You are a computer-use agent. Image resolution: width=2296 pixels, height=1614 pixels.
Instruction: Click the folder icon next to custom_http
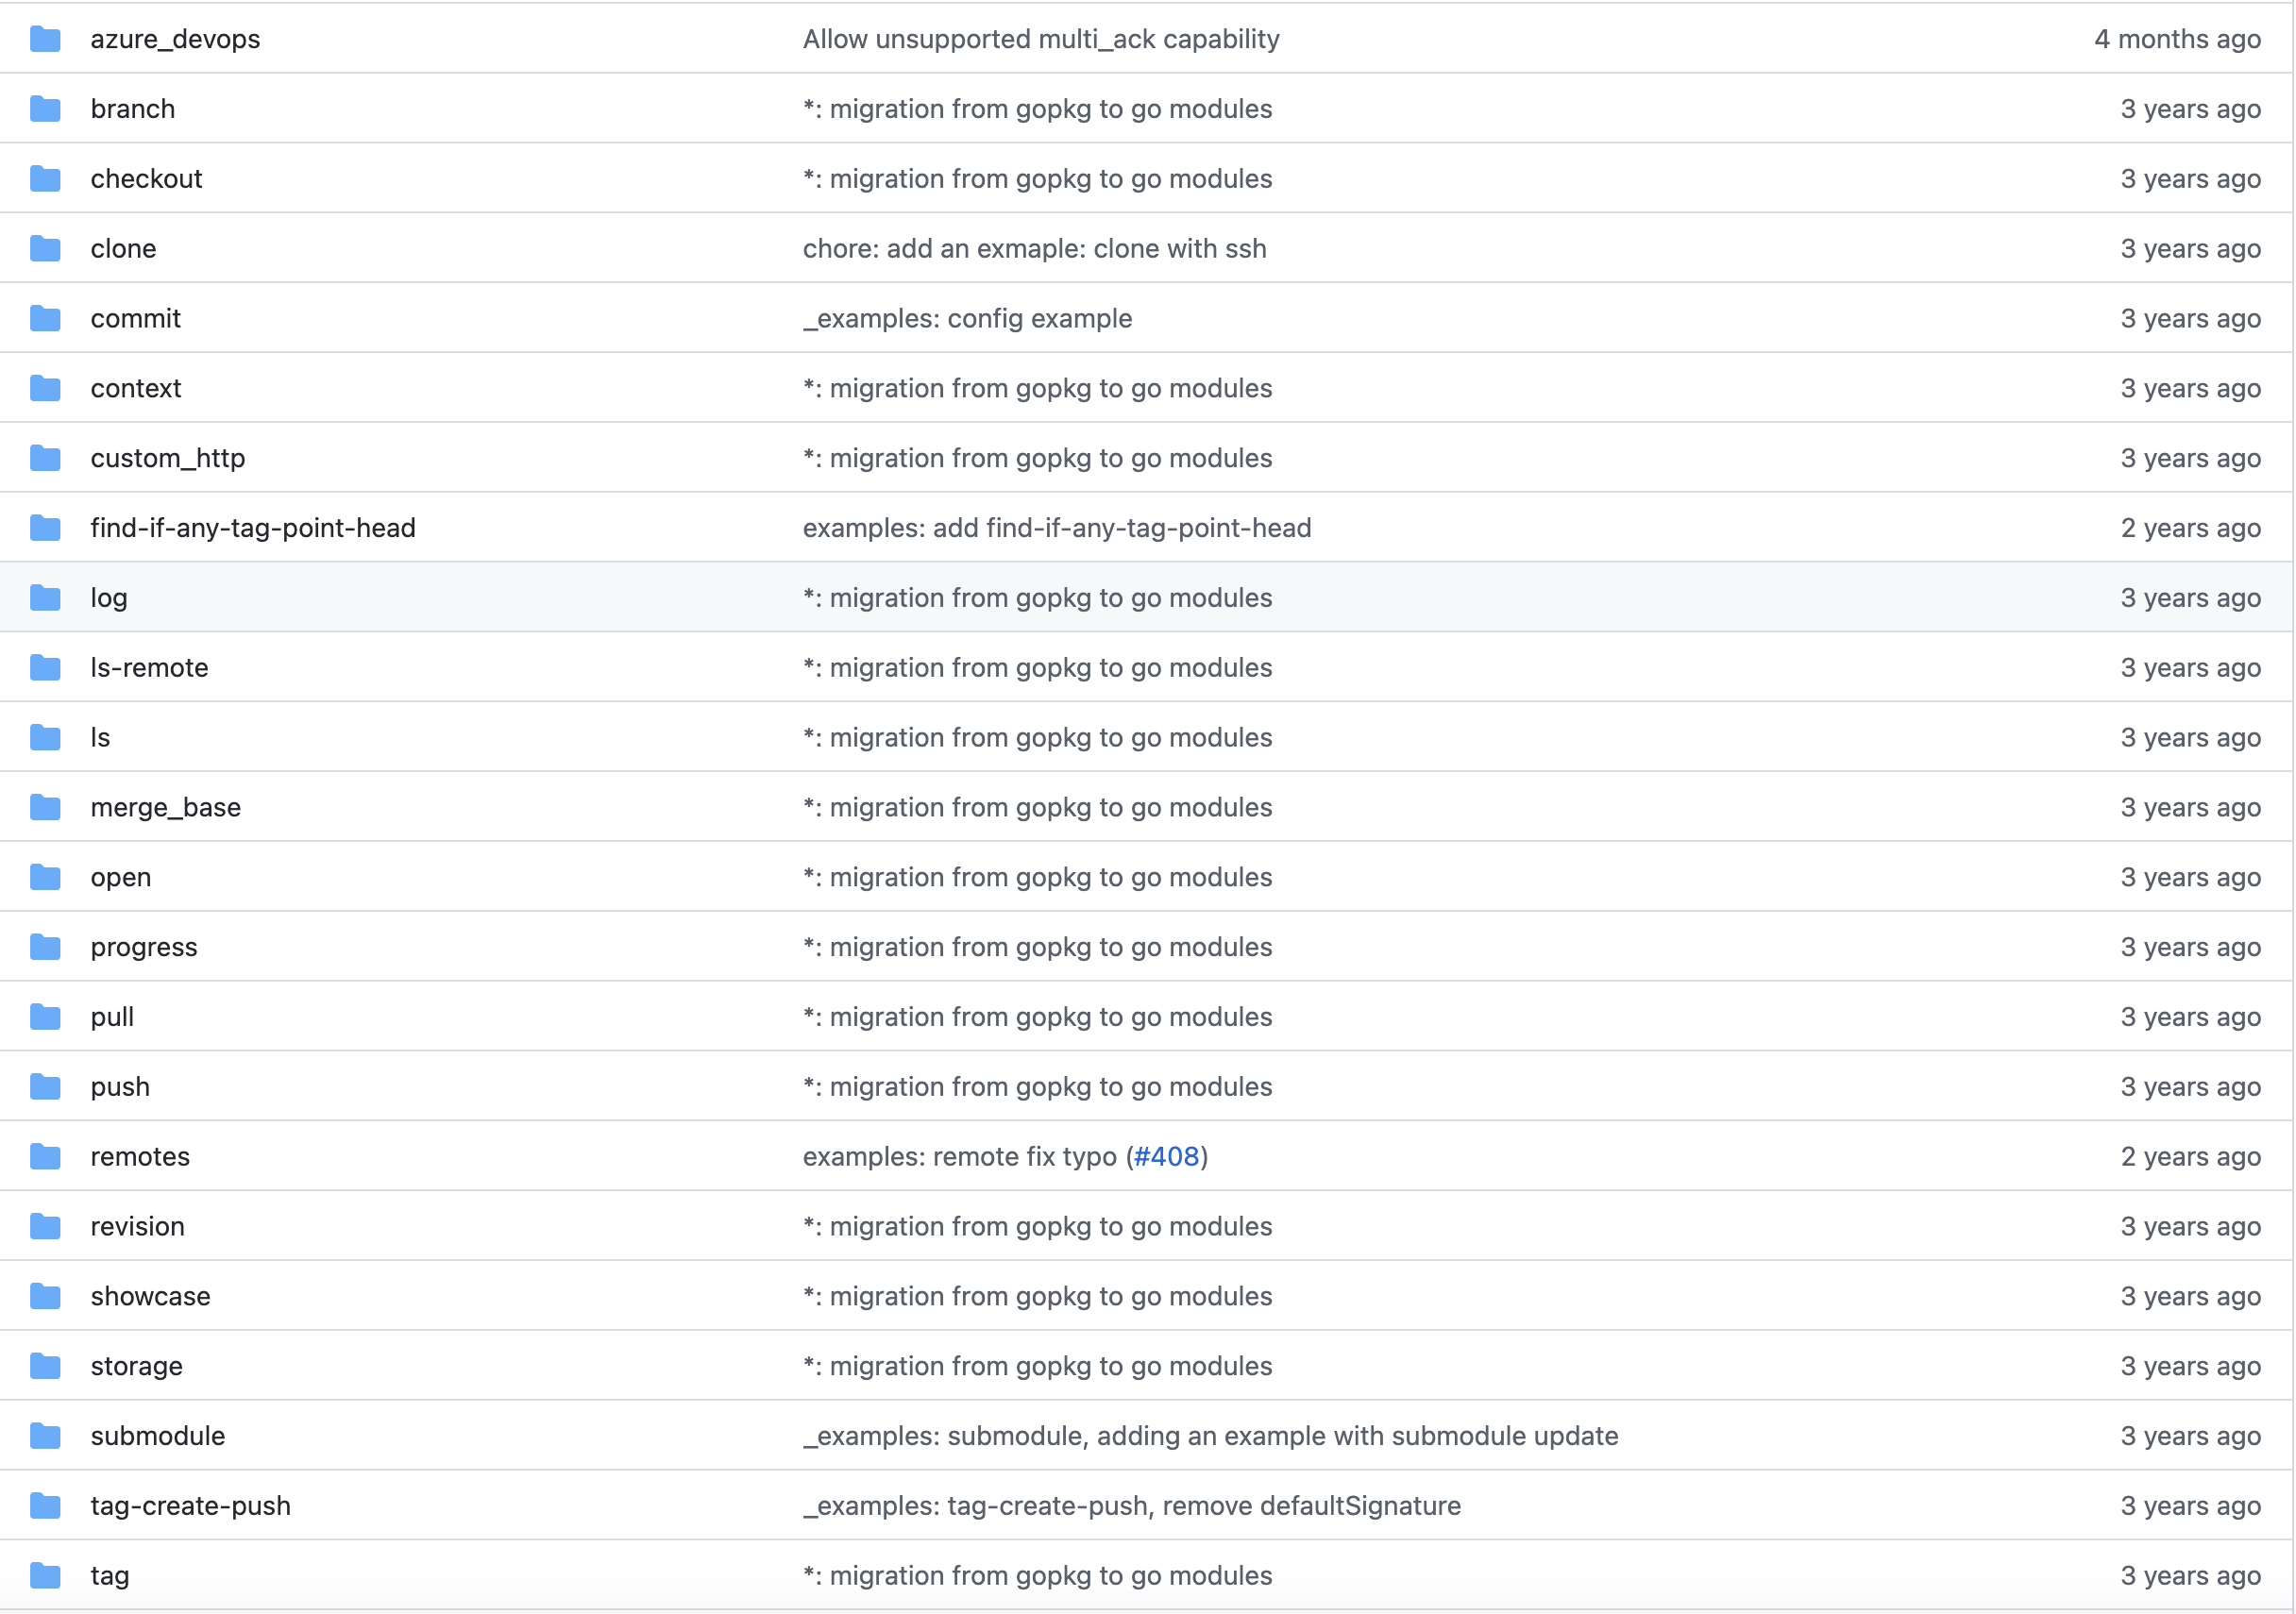coord(45,458)
